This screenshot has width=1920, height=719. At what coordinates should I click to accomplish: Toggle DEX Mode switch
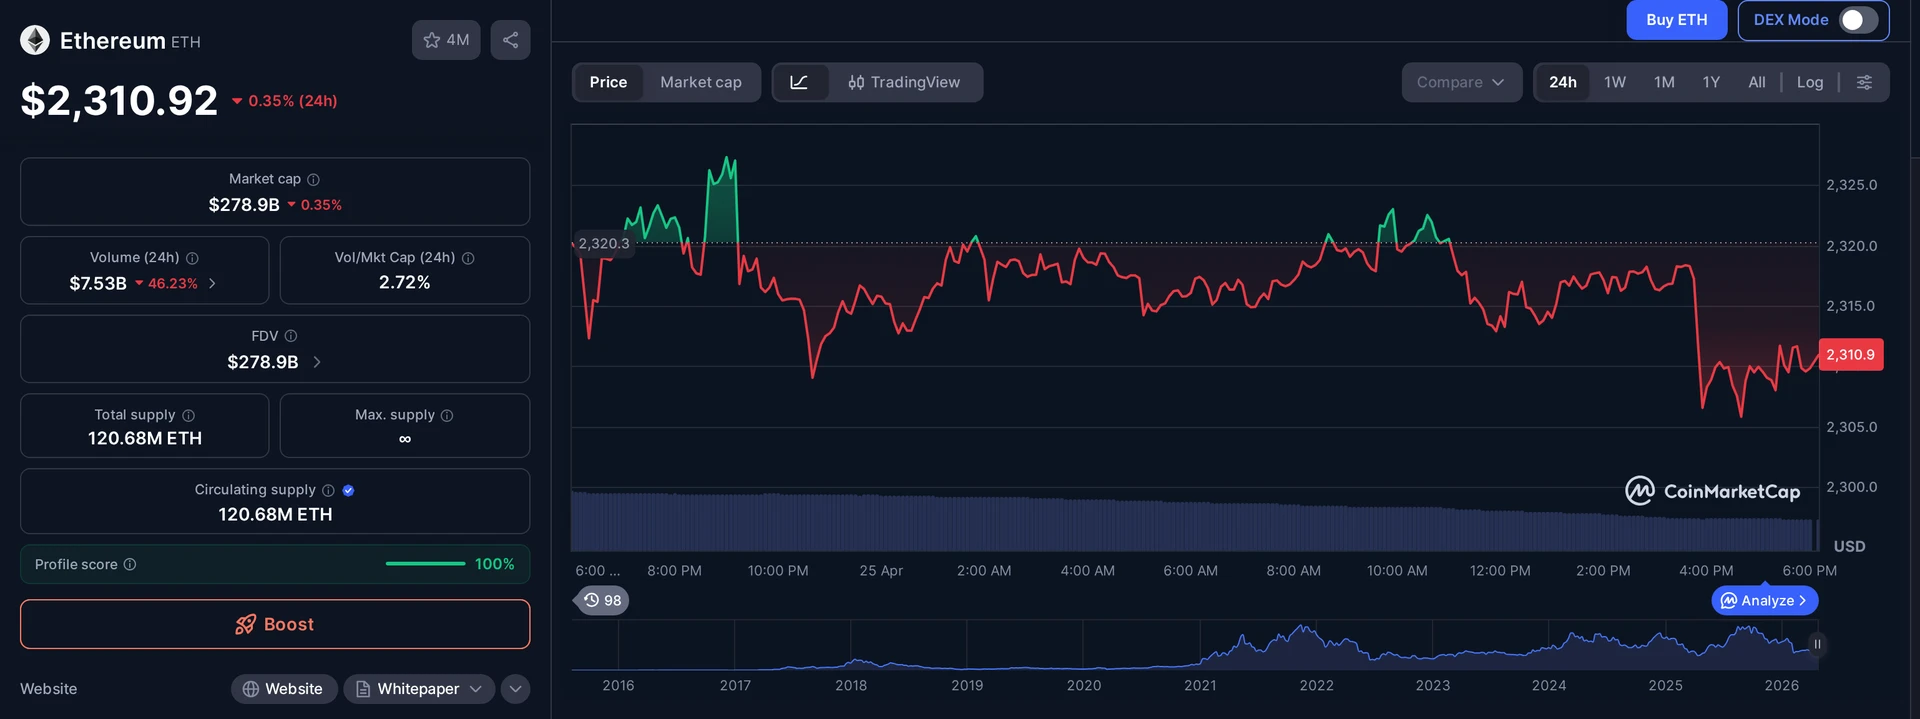coord(1858,20)
